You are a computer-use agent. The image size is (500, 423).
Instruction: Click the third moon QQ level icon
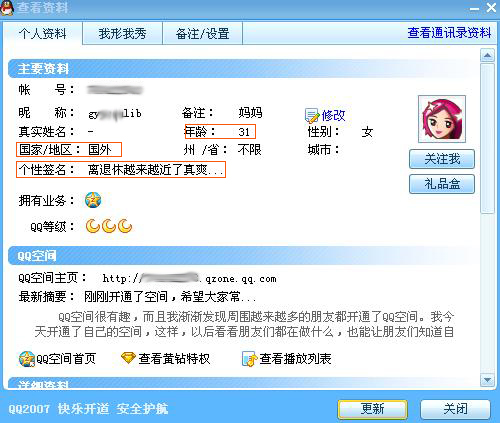[x=125, y=226]
